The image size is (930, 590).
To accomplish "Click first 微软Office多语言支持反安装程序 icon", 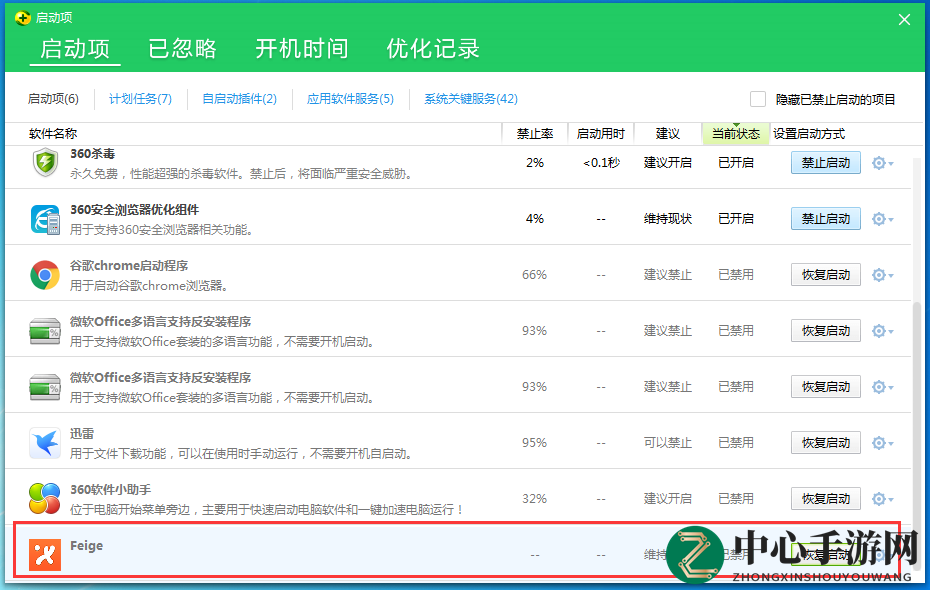I will 45,331.
